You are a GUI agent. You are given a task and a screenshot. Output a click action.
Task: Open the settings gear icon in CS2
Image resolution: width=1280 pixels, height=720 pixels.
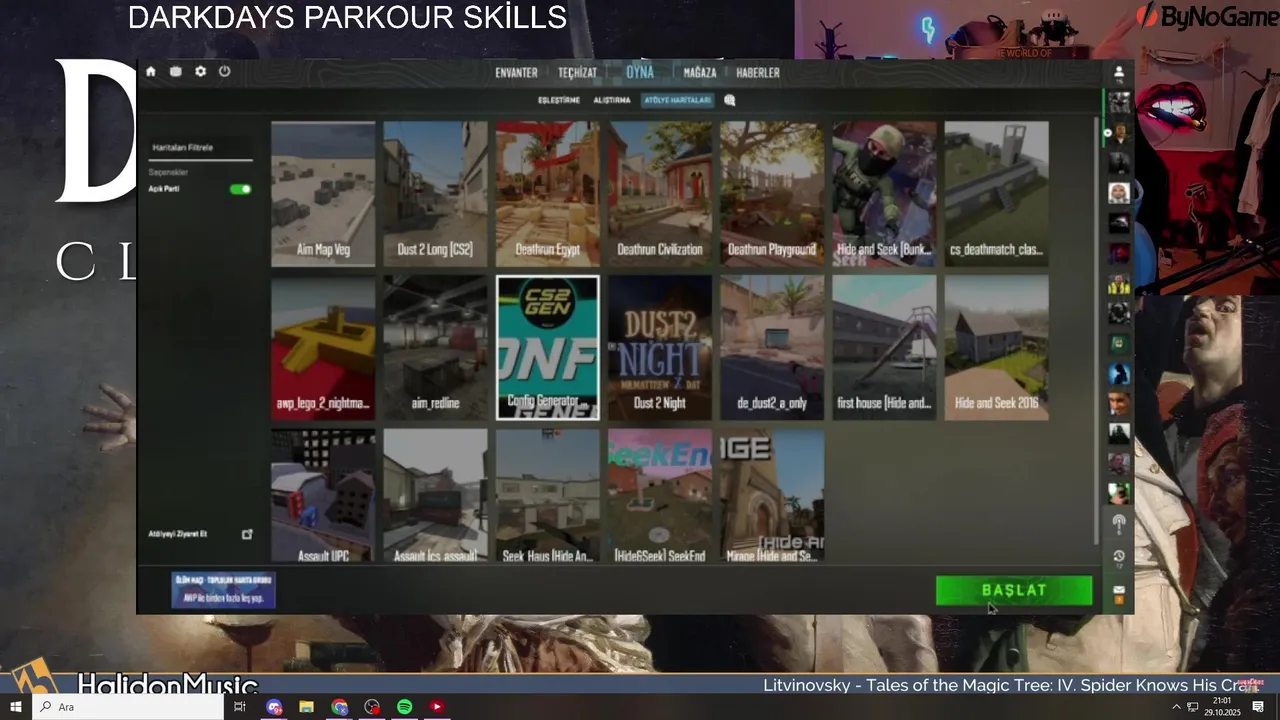200,72
